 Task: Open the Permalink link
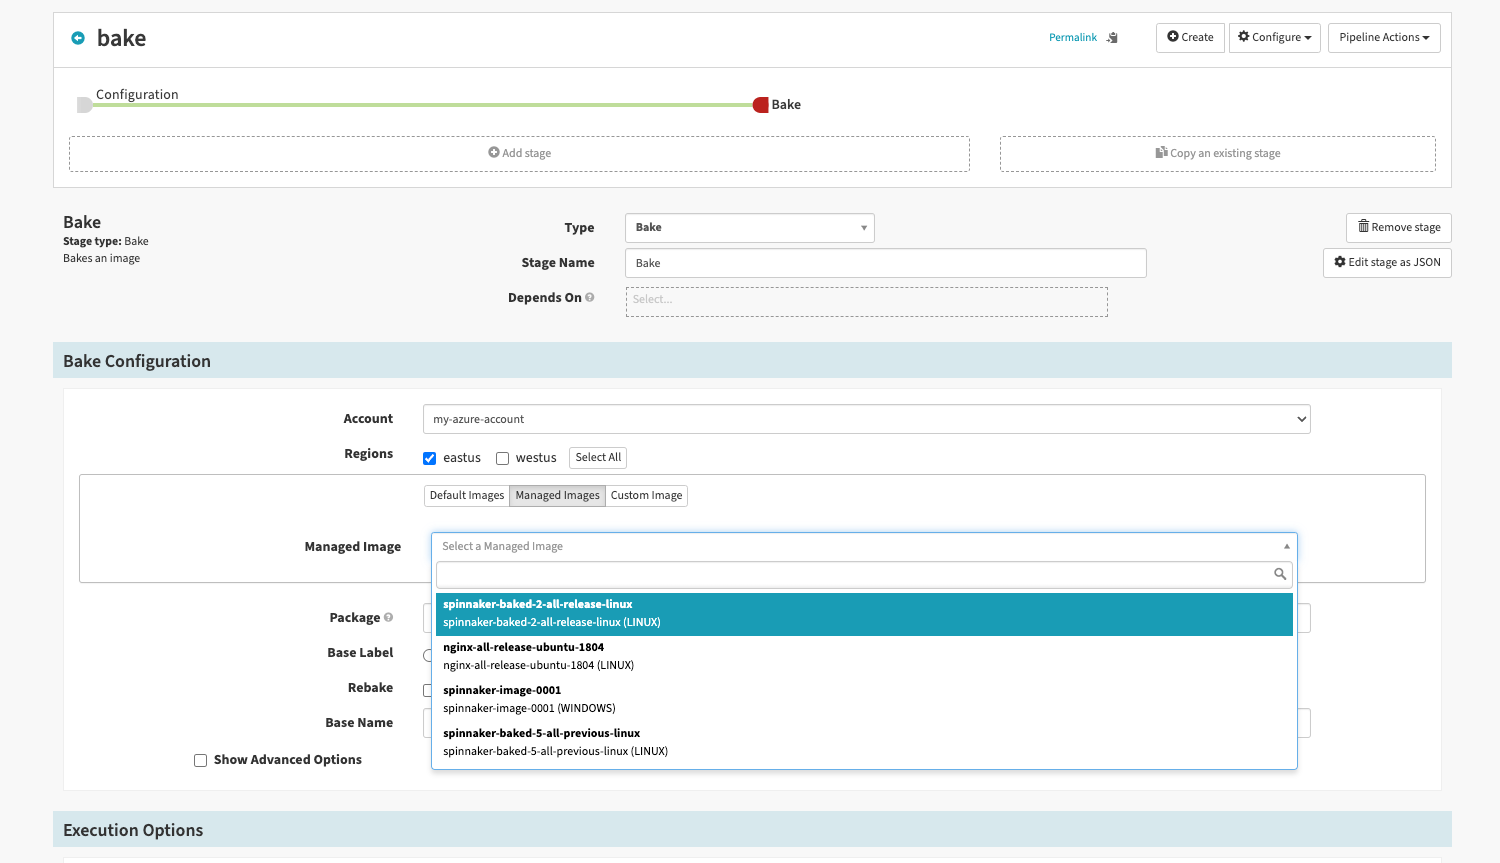1073,38
